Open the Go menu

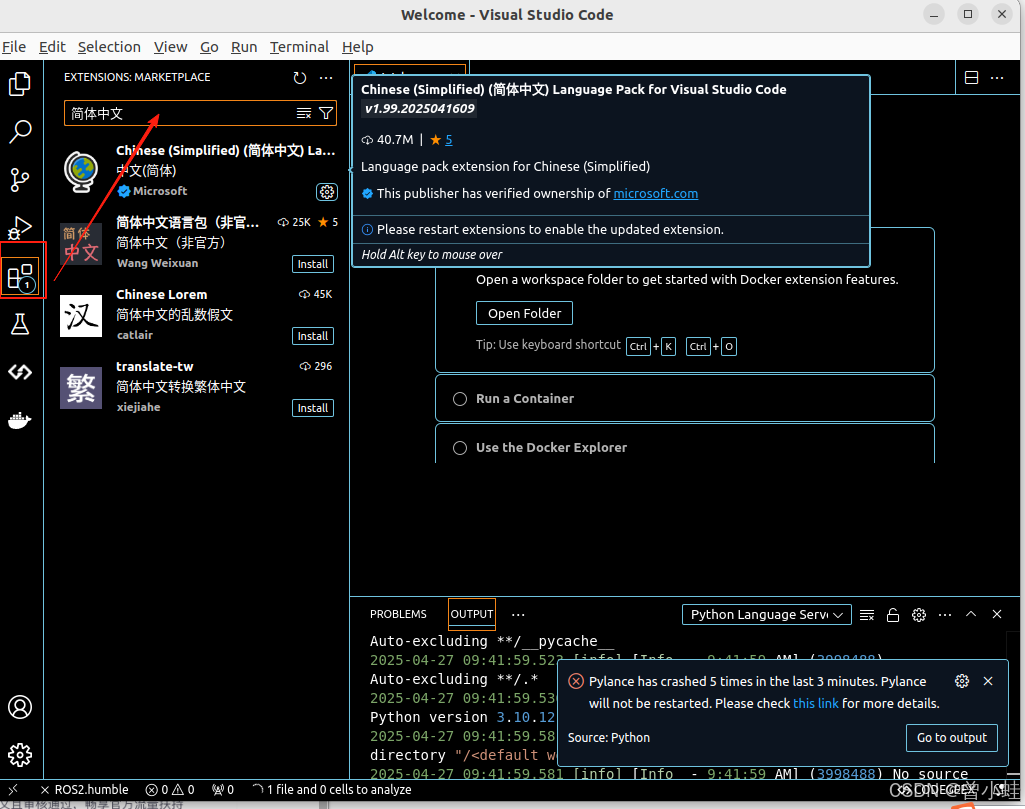pyautogui.click(x=209, y=47)
